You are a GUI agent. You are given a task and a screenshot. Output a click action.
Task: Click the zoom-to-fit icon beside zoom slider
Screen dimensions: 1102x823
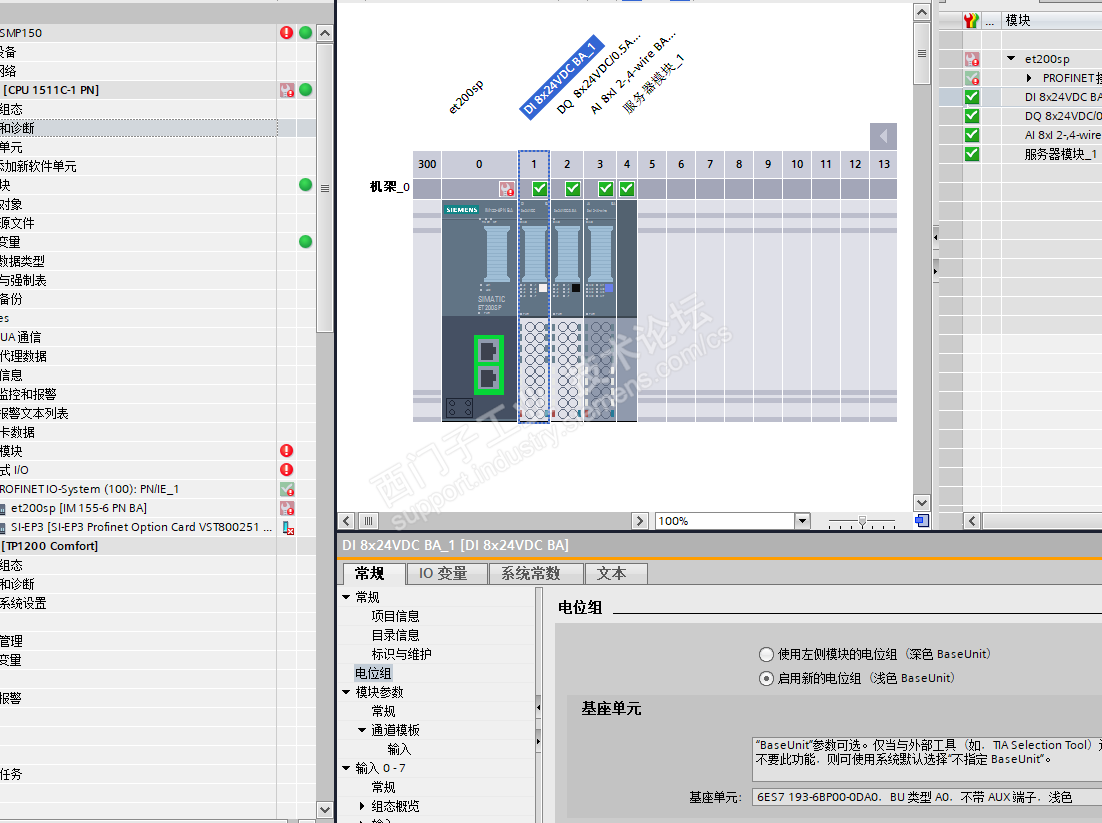pyautogui.click(x=921, y=521)
